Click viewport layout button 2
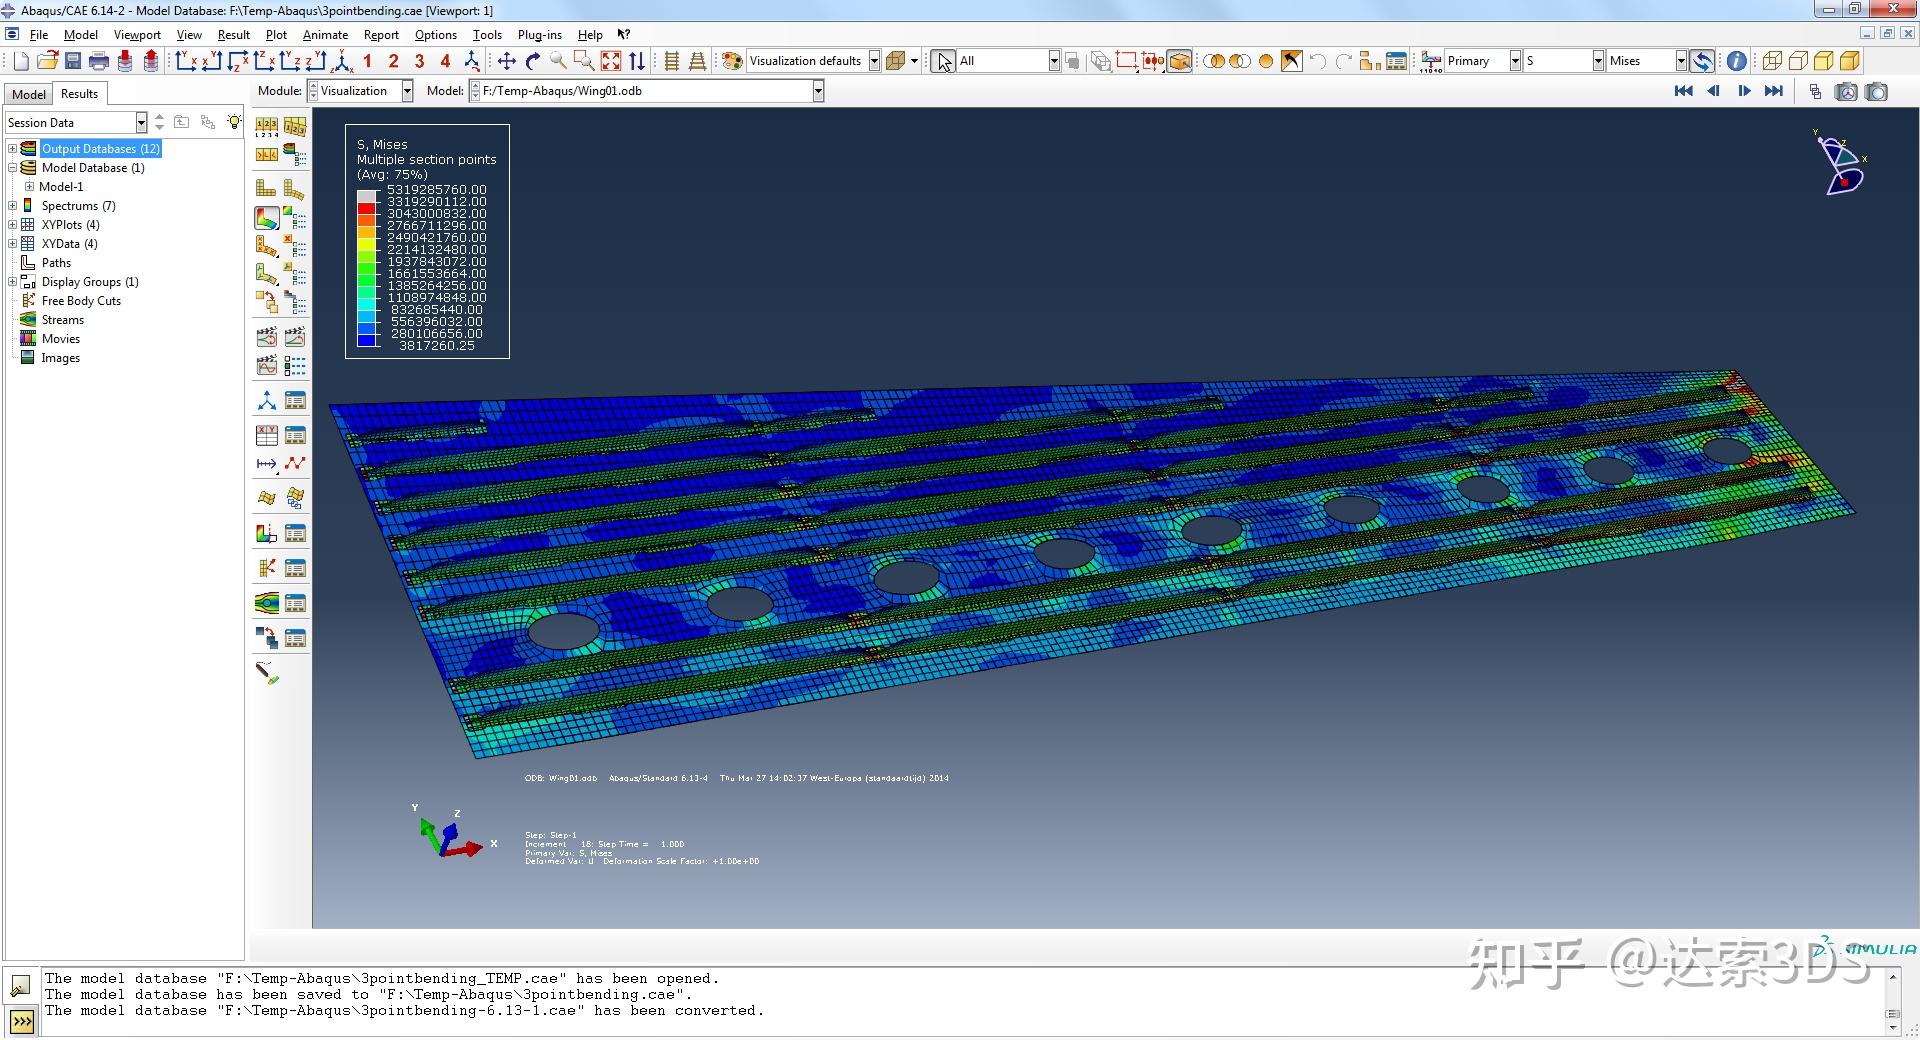1920x1040 pixels. point(393,60)
